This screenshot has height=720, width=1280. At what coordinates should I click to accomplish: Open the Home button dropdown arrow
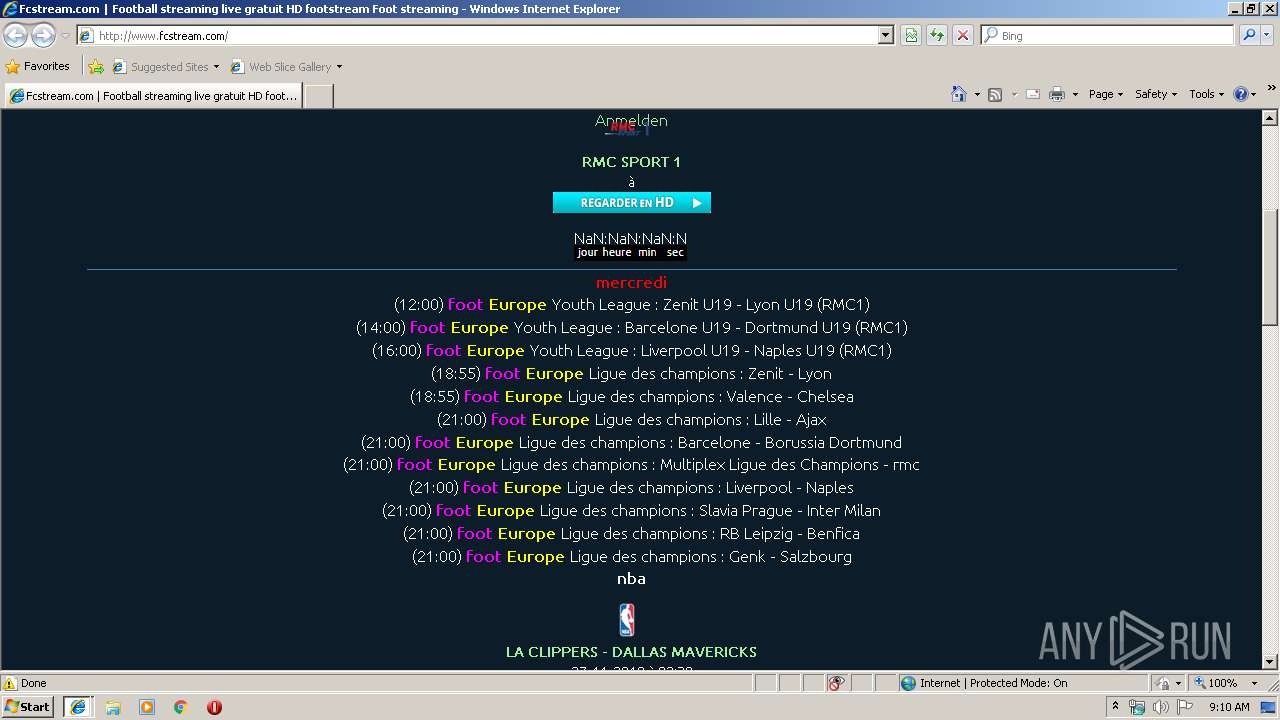coord(976,94)
